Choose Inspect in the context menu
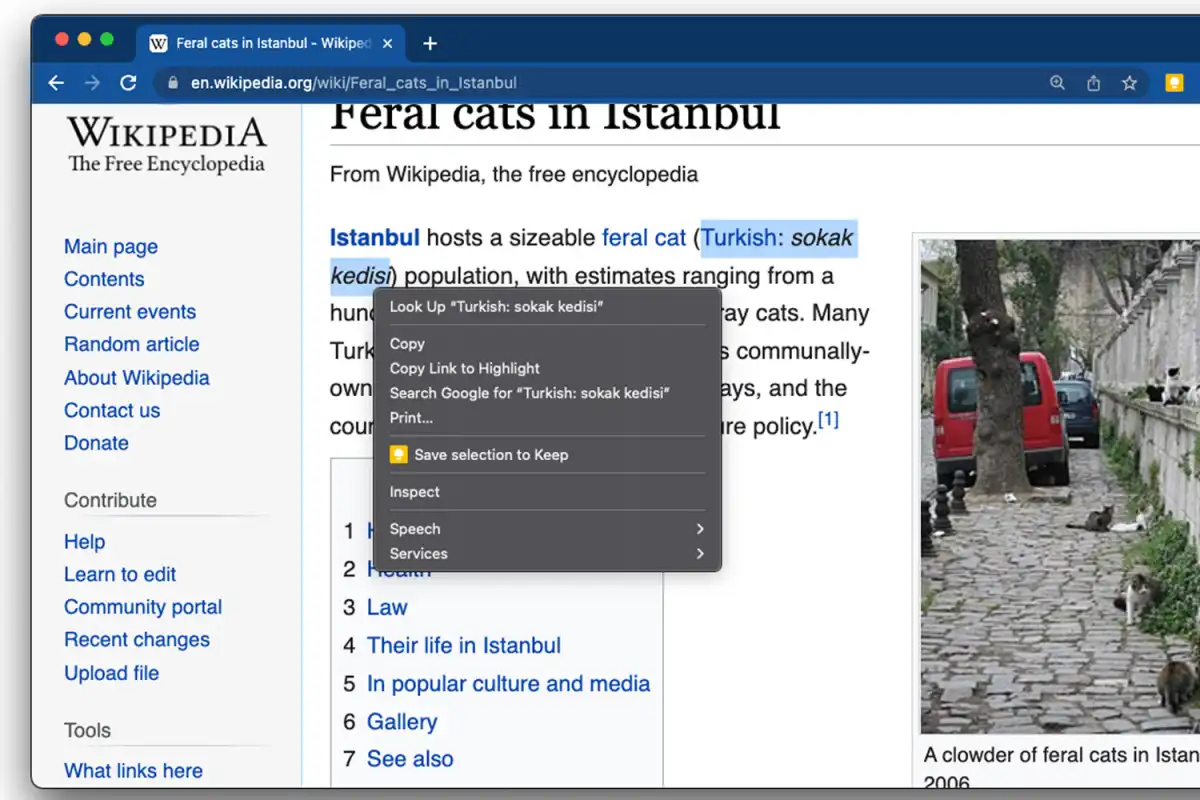The height and width of the screenshot is (800, 1200). (415, 492)
